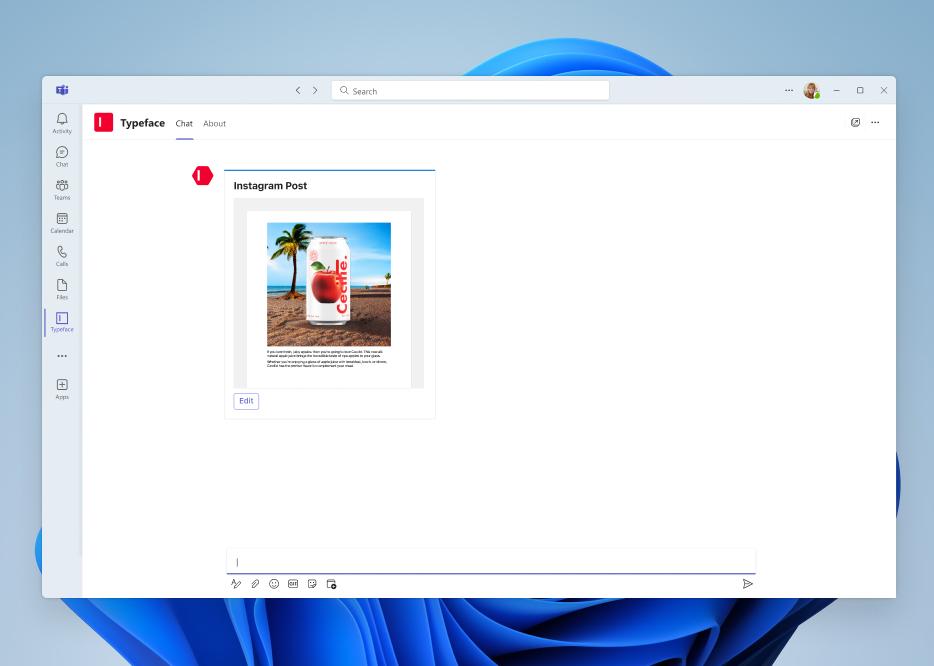934x666 pixels.
Task: Select the Chat tab for Typeface
Action: click(184, 123)
